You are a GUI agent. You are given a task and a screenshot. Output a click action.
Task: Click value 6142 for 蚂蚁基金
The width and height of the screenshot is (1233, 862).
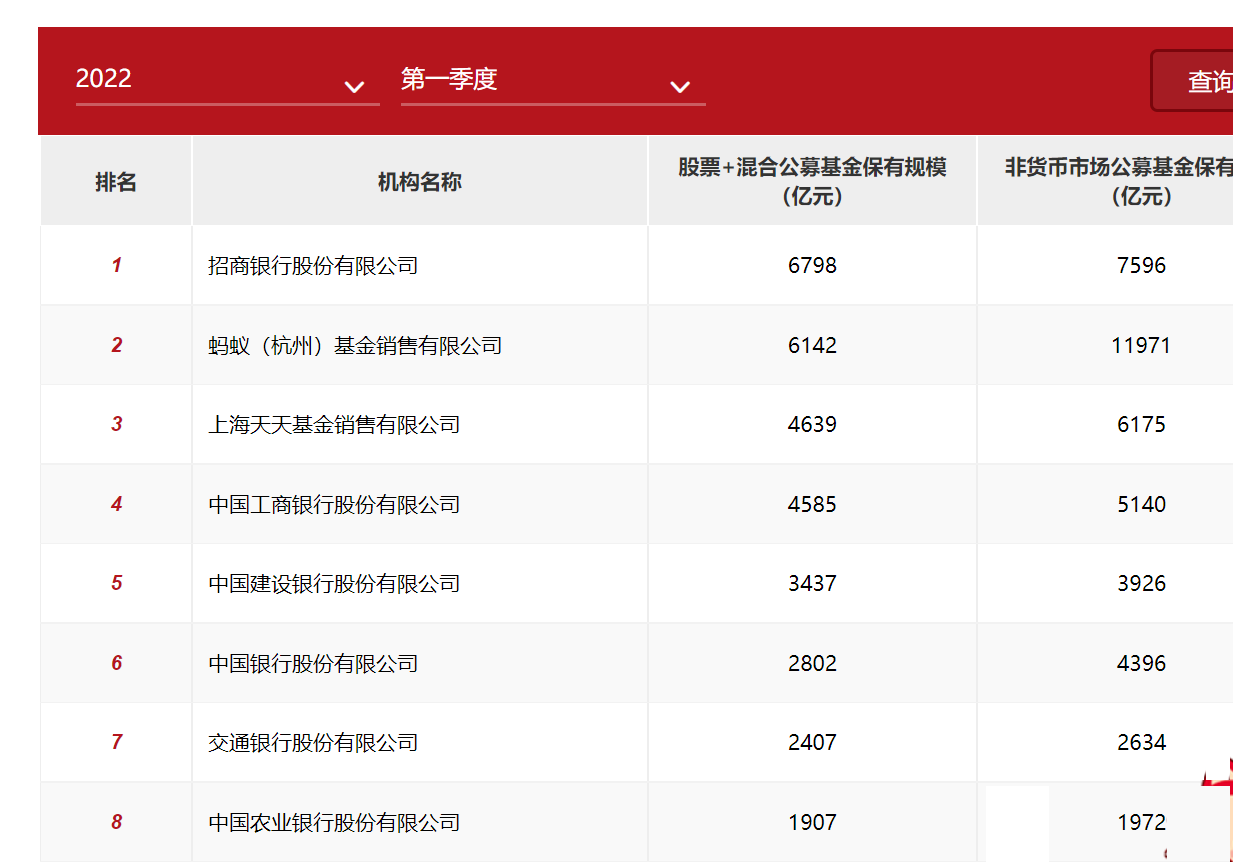tap(812, 346)
